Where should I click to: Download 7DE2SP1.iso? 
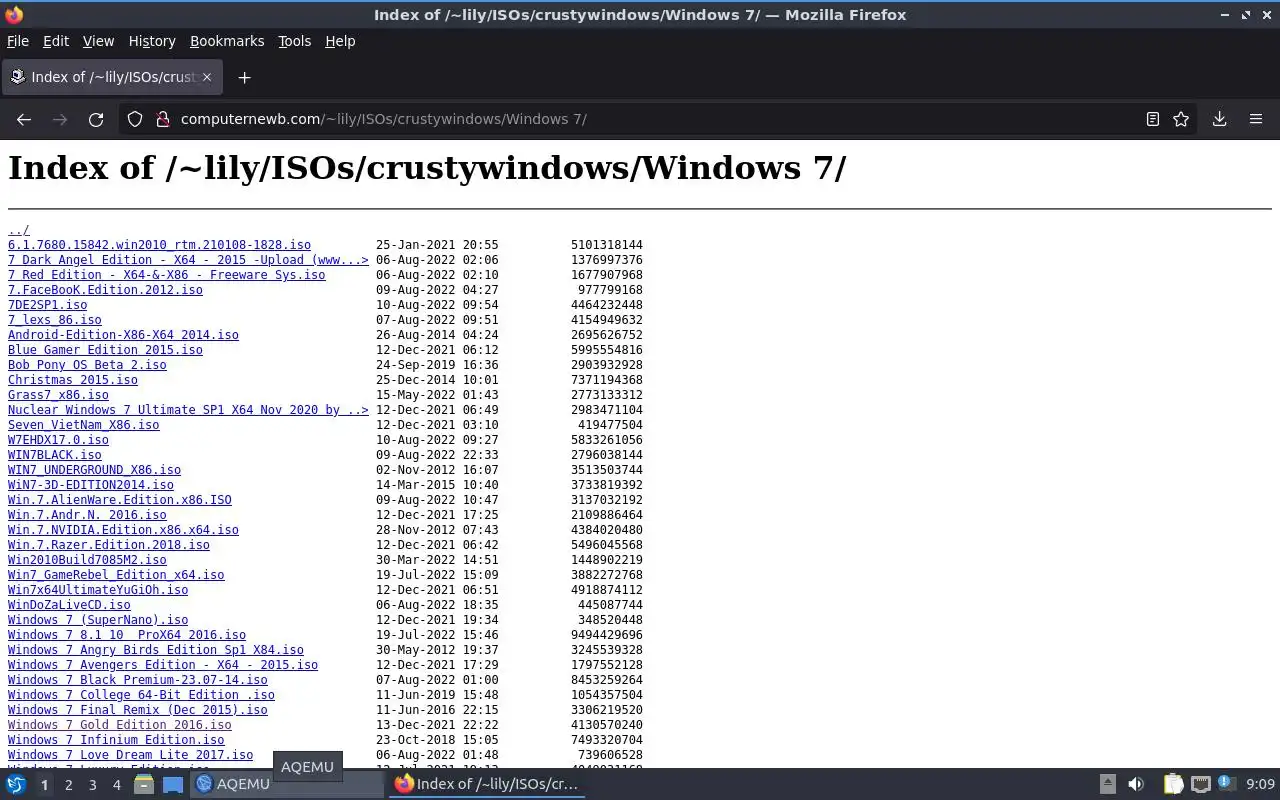[x=47, y=305]
